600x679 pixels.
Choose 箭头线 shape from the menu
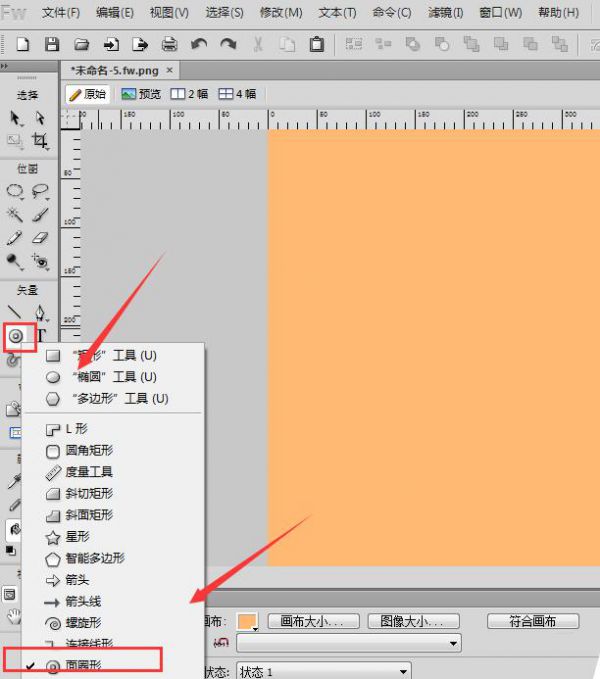click(x=113, y=601)
